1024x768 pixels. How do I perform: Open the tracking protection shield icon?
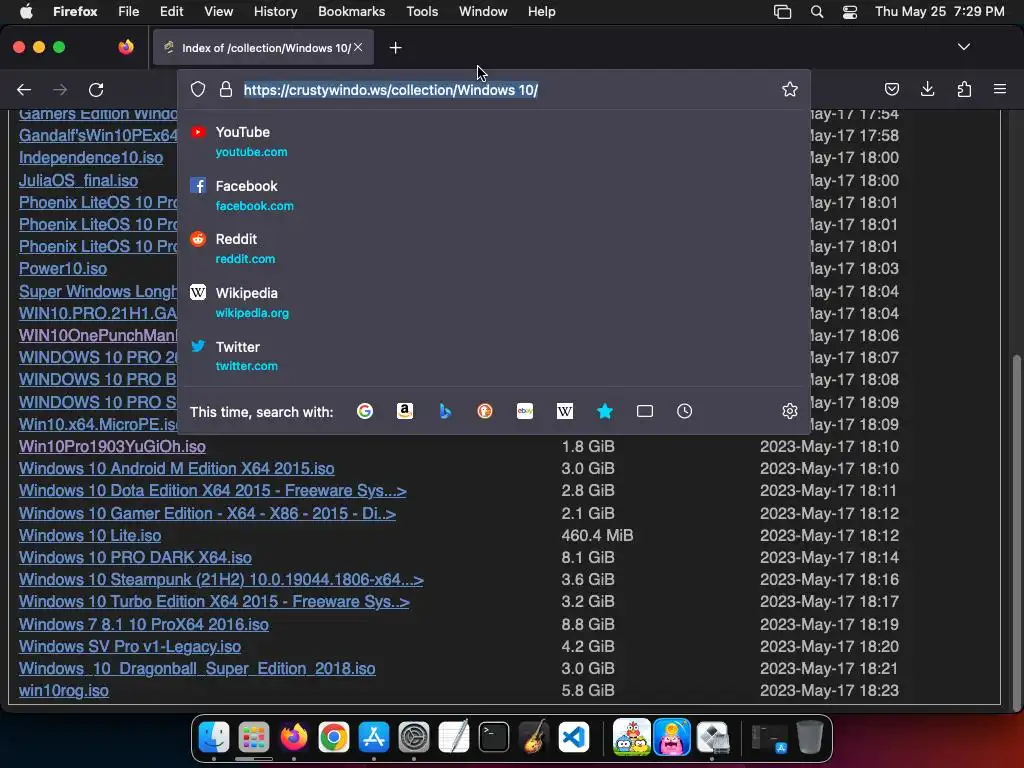tap(198, 89)
